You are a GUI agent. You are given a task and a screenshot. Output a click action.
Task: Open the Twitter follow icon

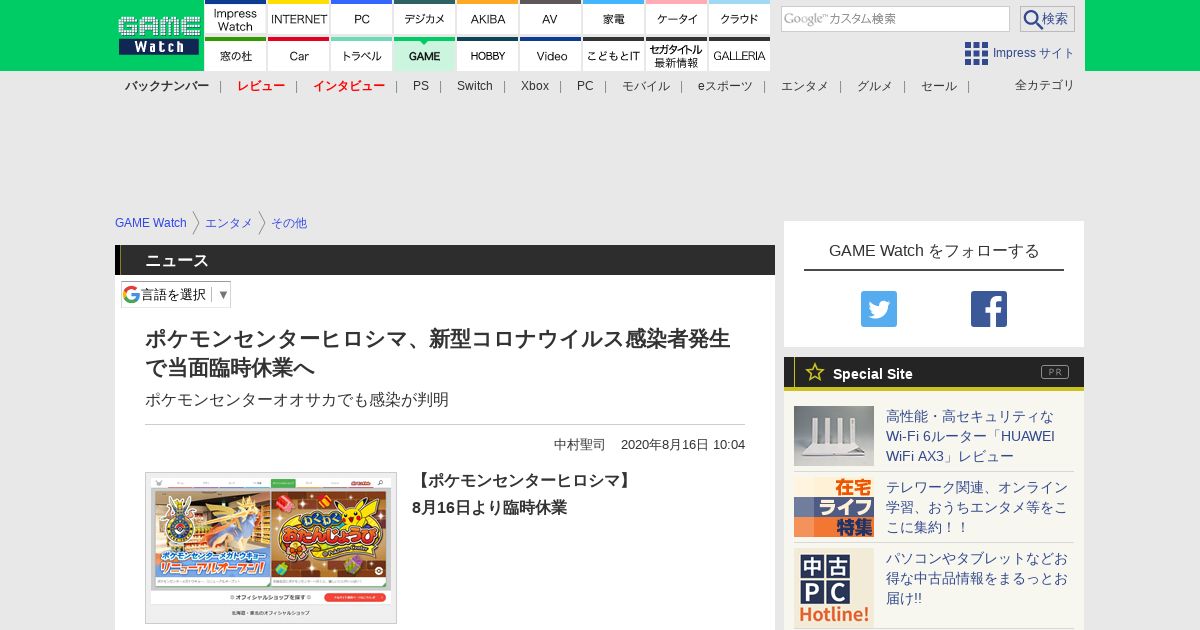pyautogui.click(x=879, y=309)
